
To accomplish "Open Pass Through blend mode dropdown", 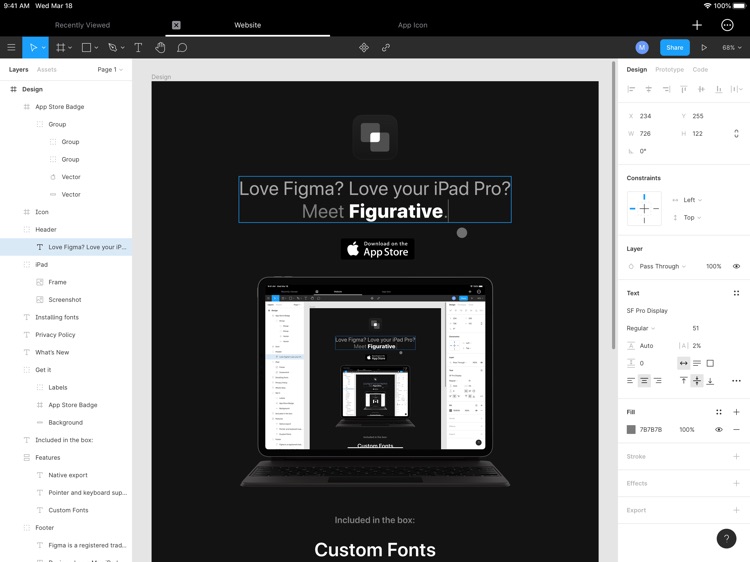I will pyautogui.click(x=662, y=266).
